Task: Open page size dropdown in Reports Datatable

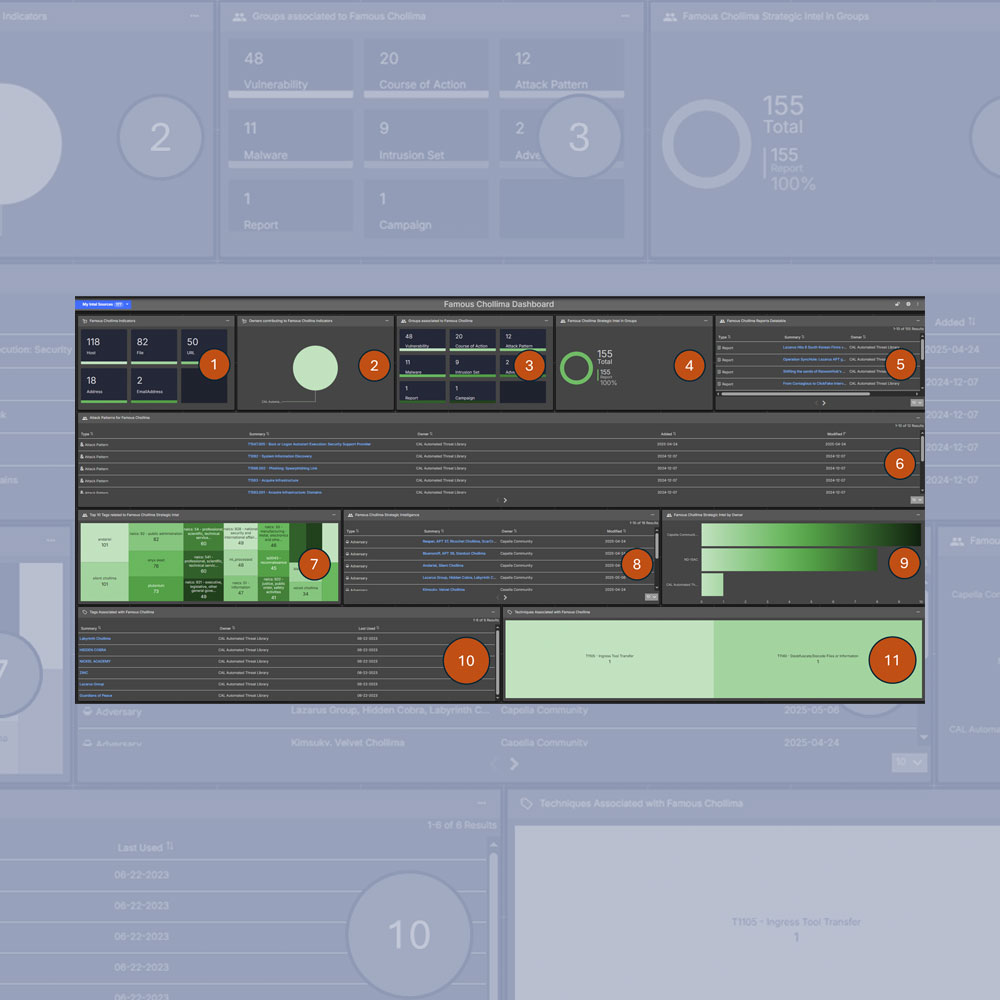Action: pyautogui.click(x=916, y=403)
